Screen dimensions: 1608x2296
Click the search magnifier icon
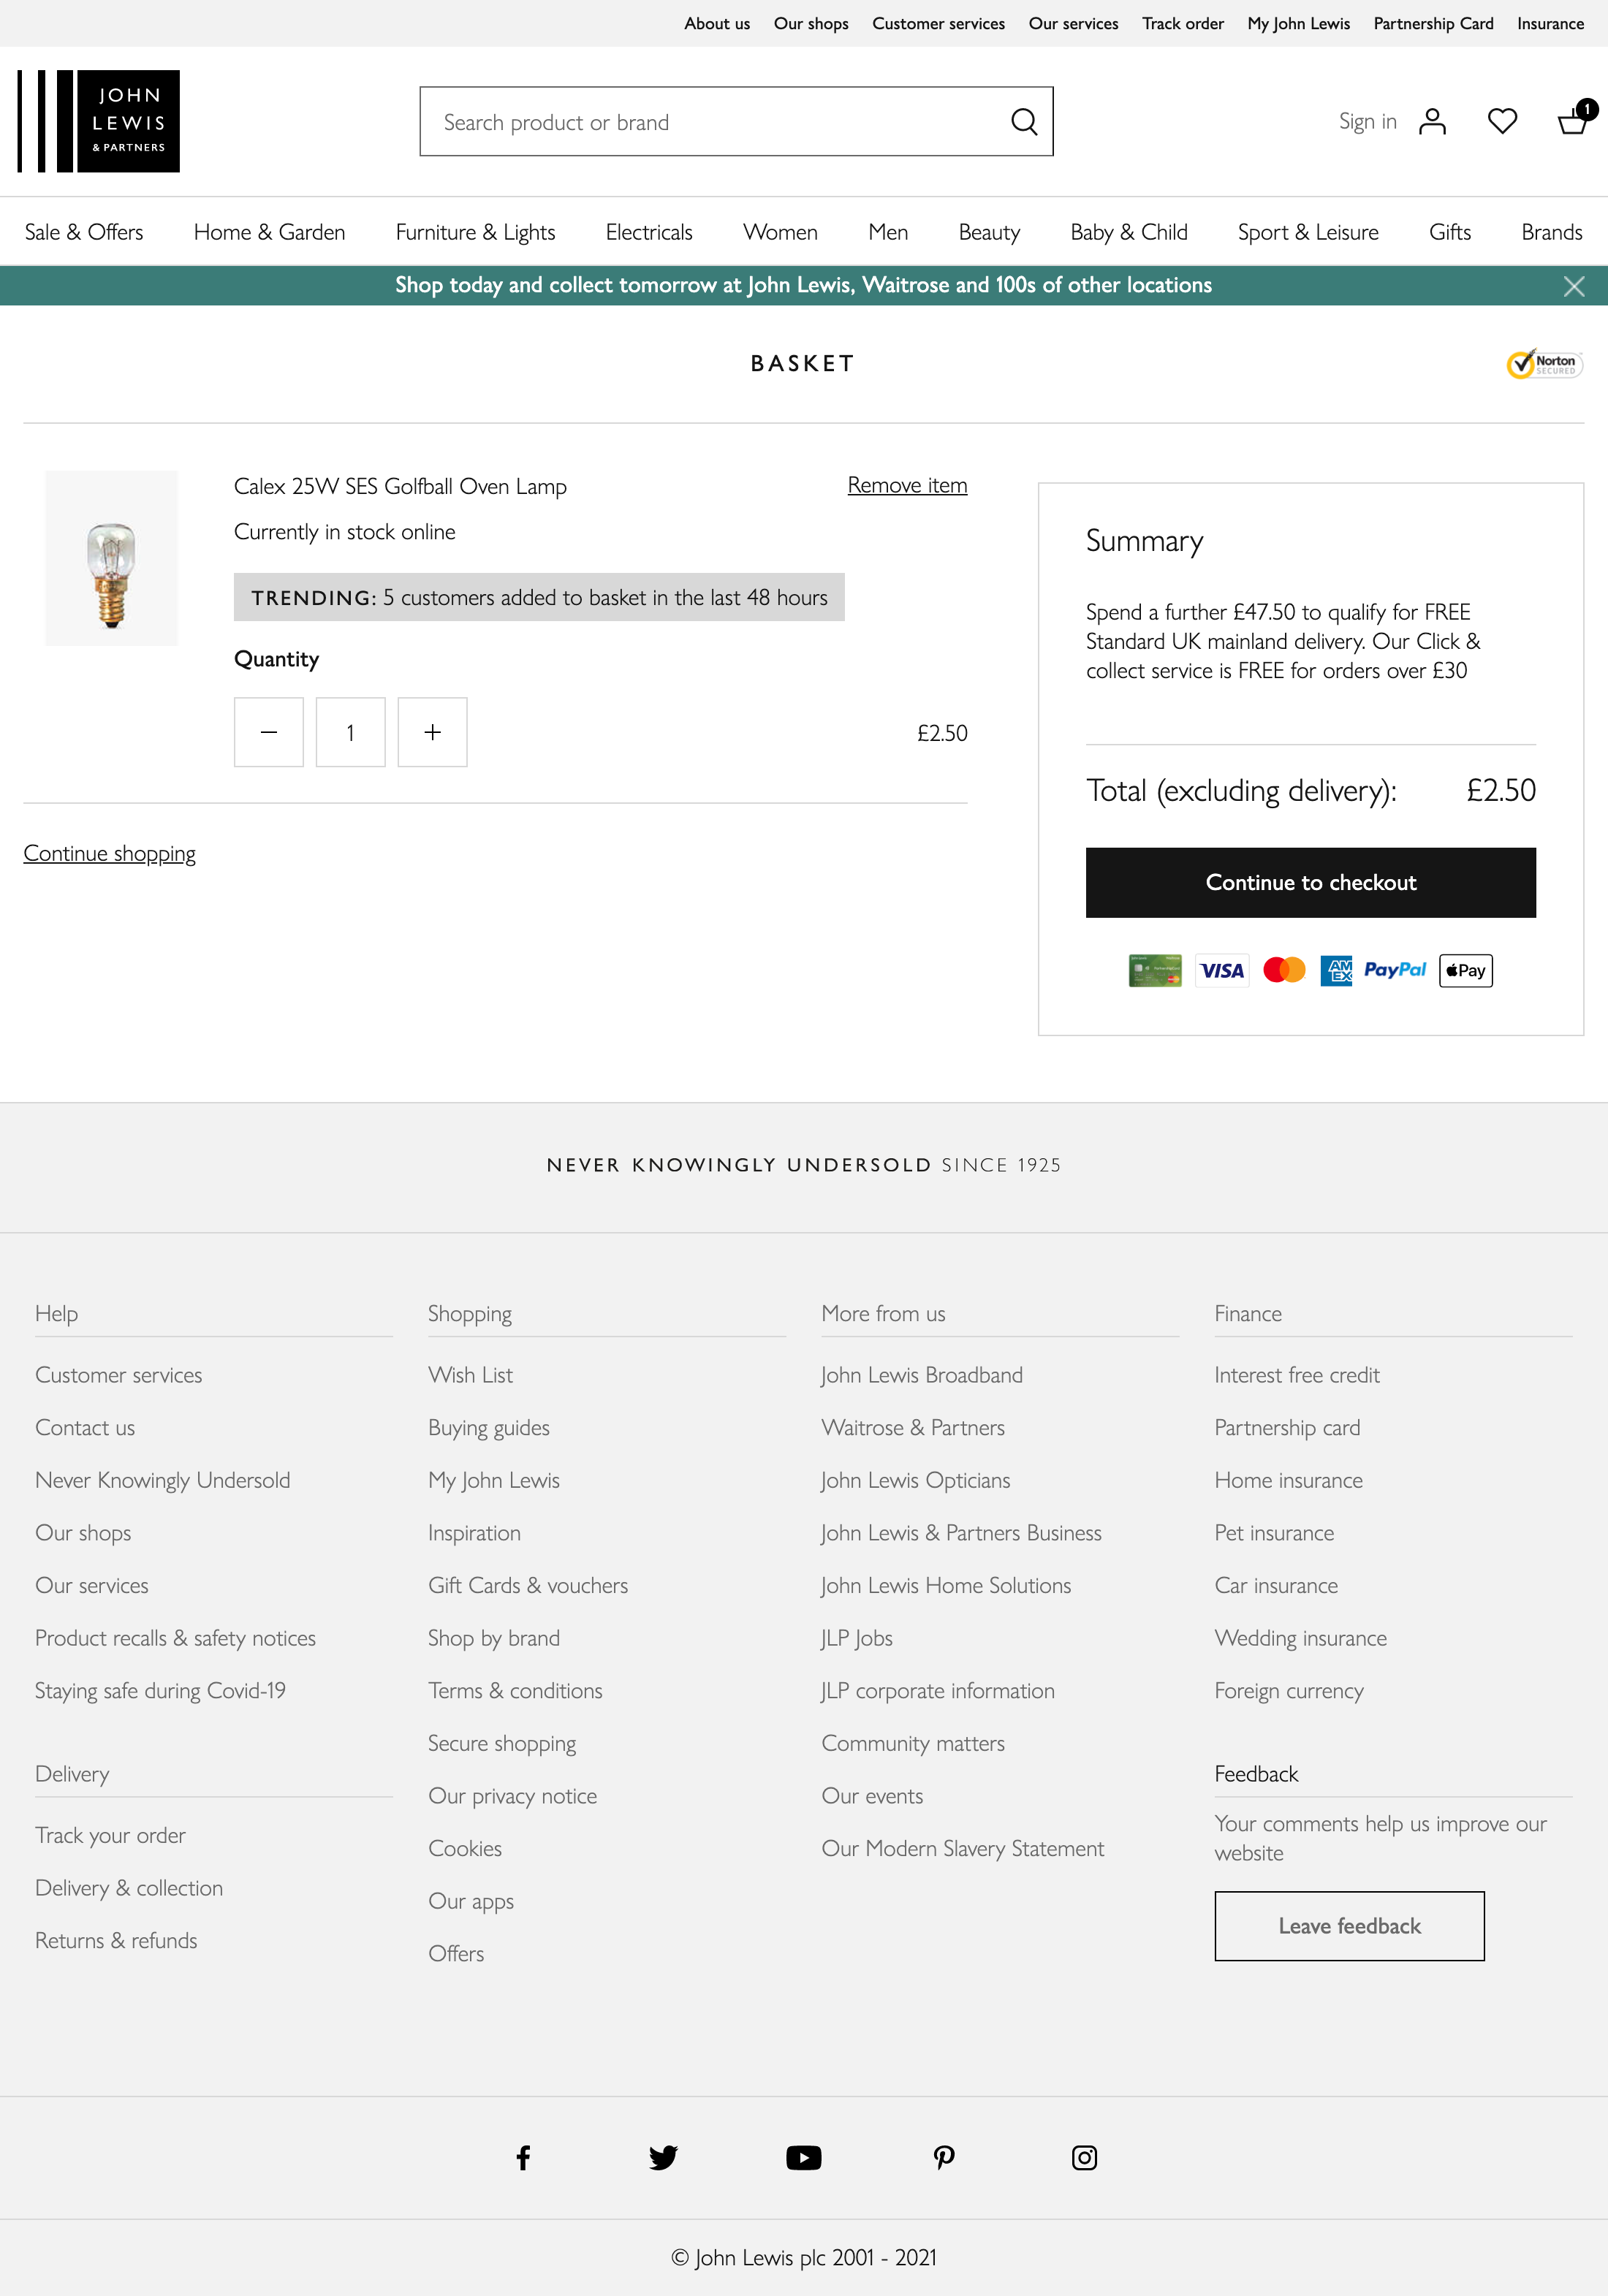[1023, 122]
